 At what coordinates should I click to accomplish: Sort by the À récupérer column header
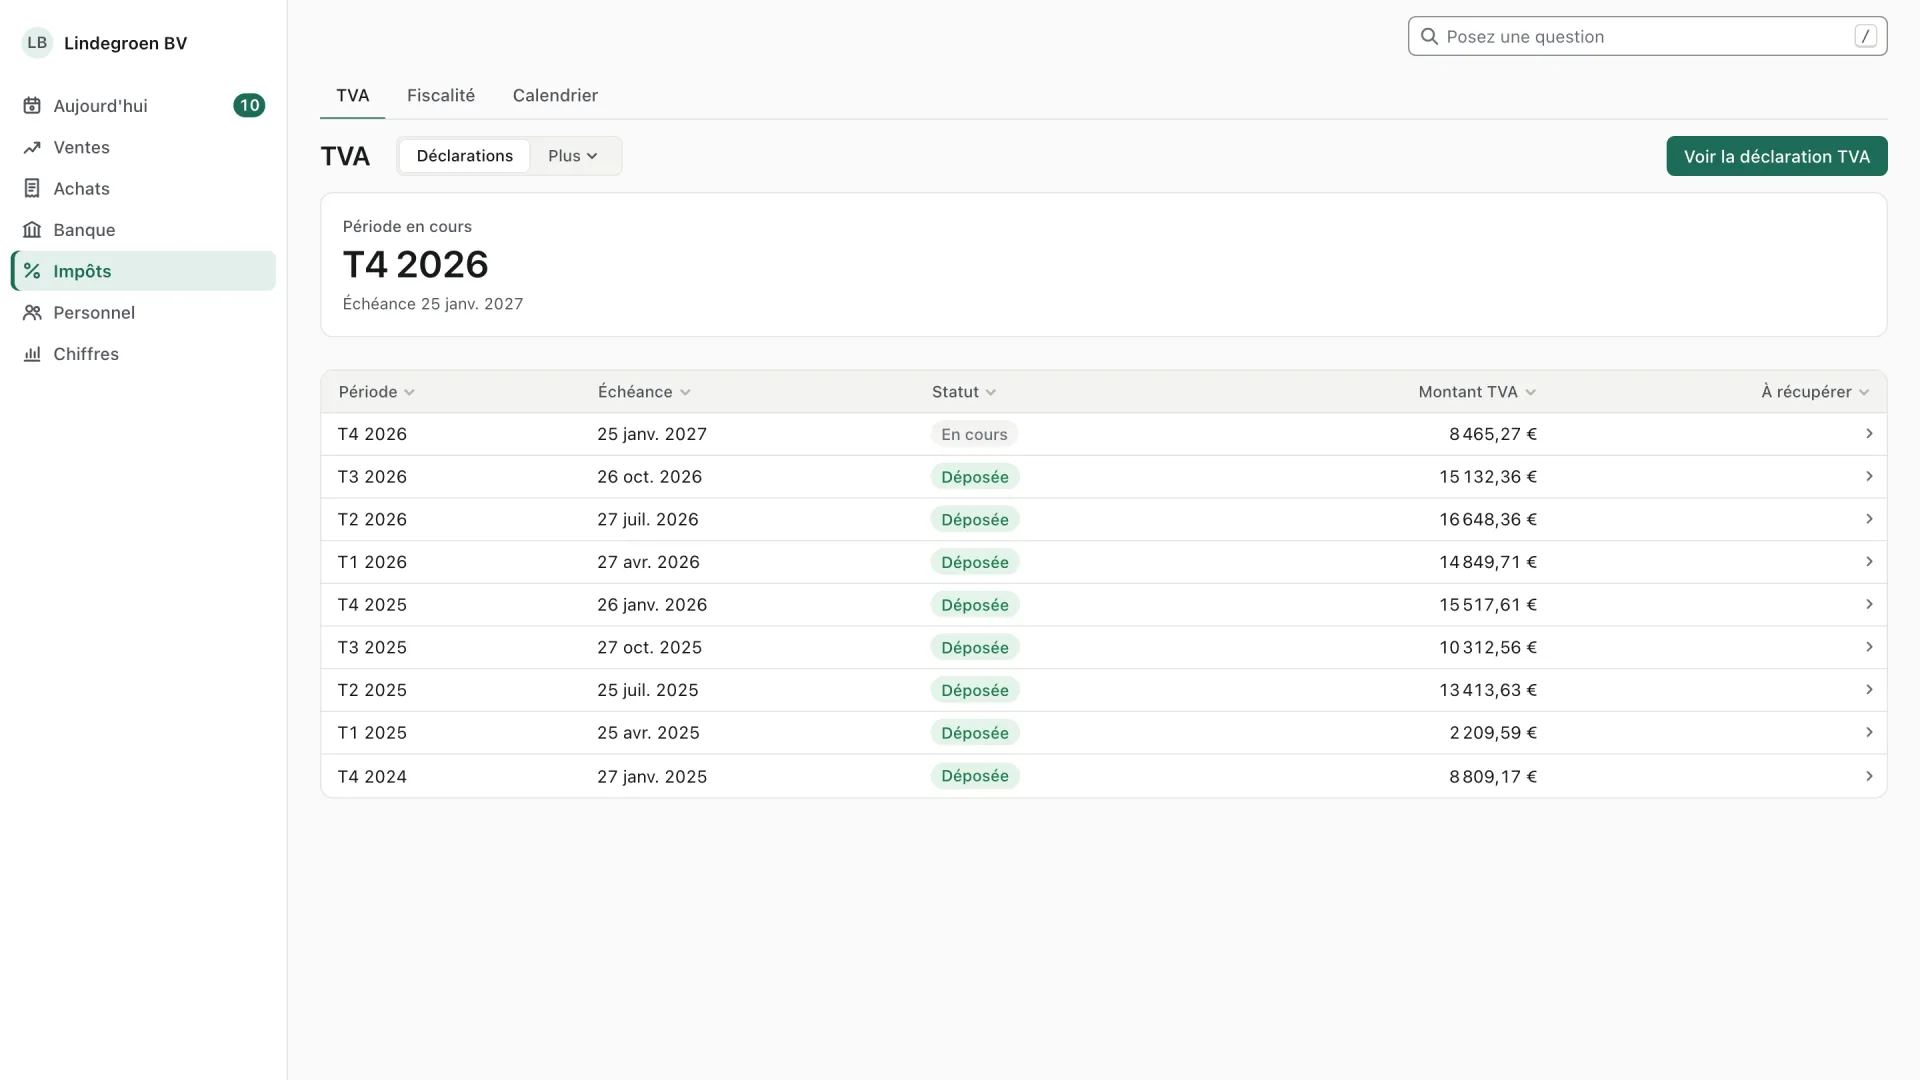coord(1815,392)
